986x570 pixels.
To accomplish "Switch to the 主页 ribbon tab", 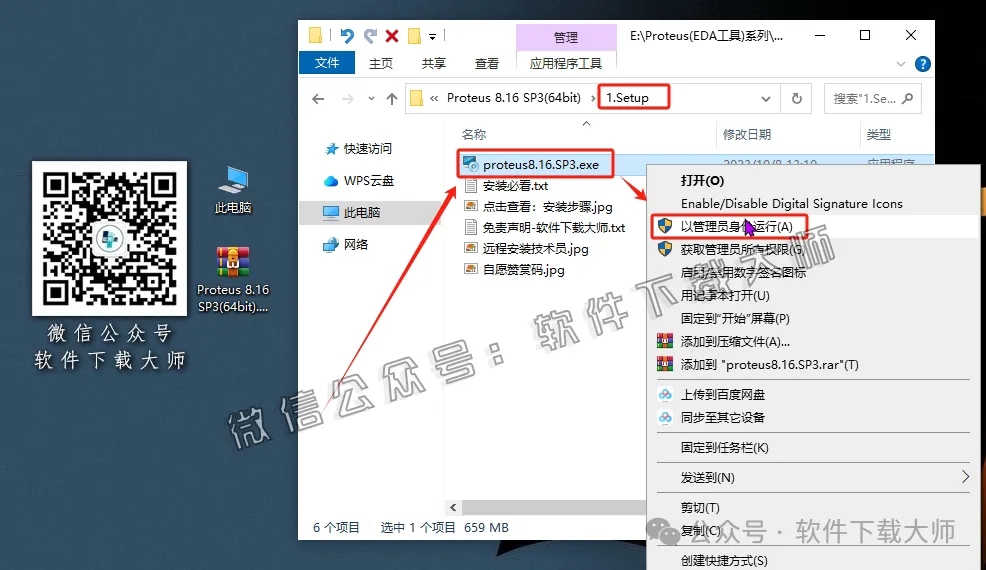I will pos(380,63).
